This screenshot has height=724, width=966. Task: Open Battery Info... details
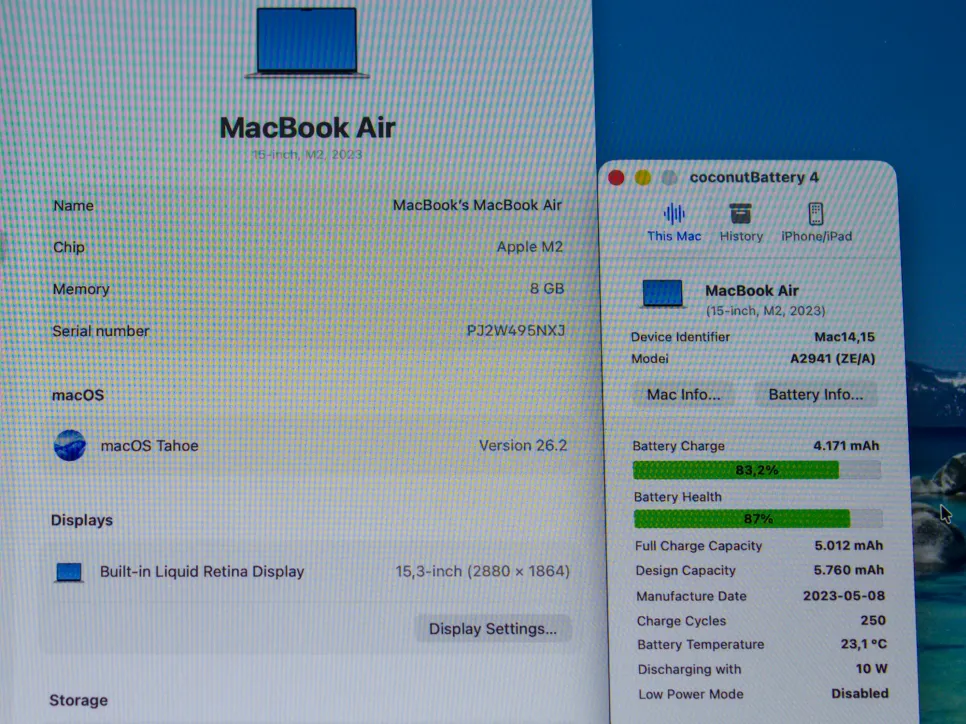pos(815,394)
